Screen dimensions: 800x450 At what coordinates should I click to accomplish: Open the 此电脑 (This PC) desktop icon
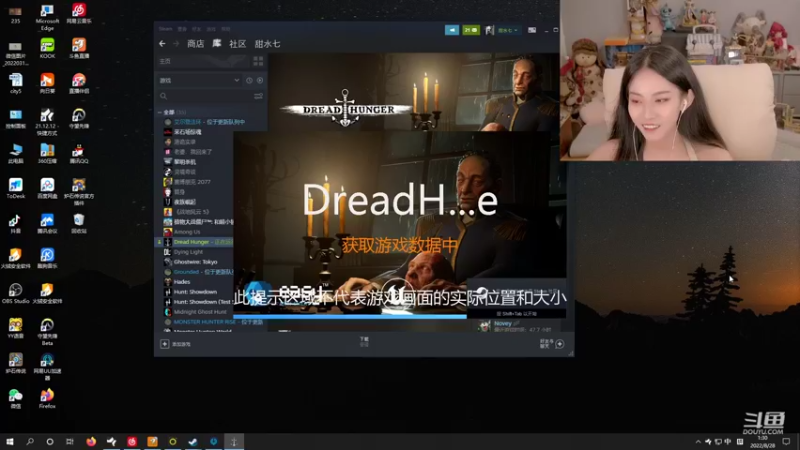coord(15,154)
